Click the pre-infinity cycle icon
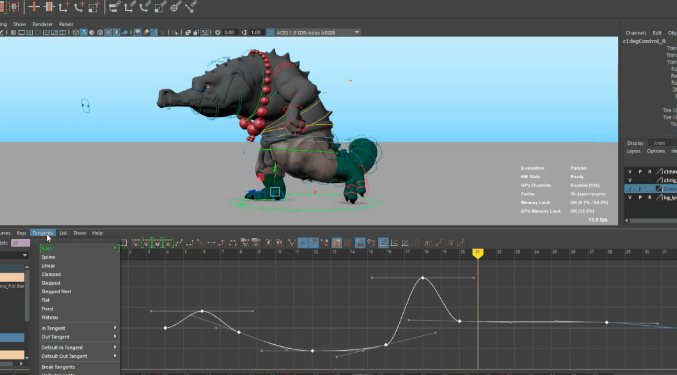 point(428,243)
